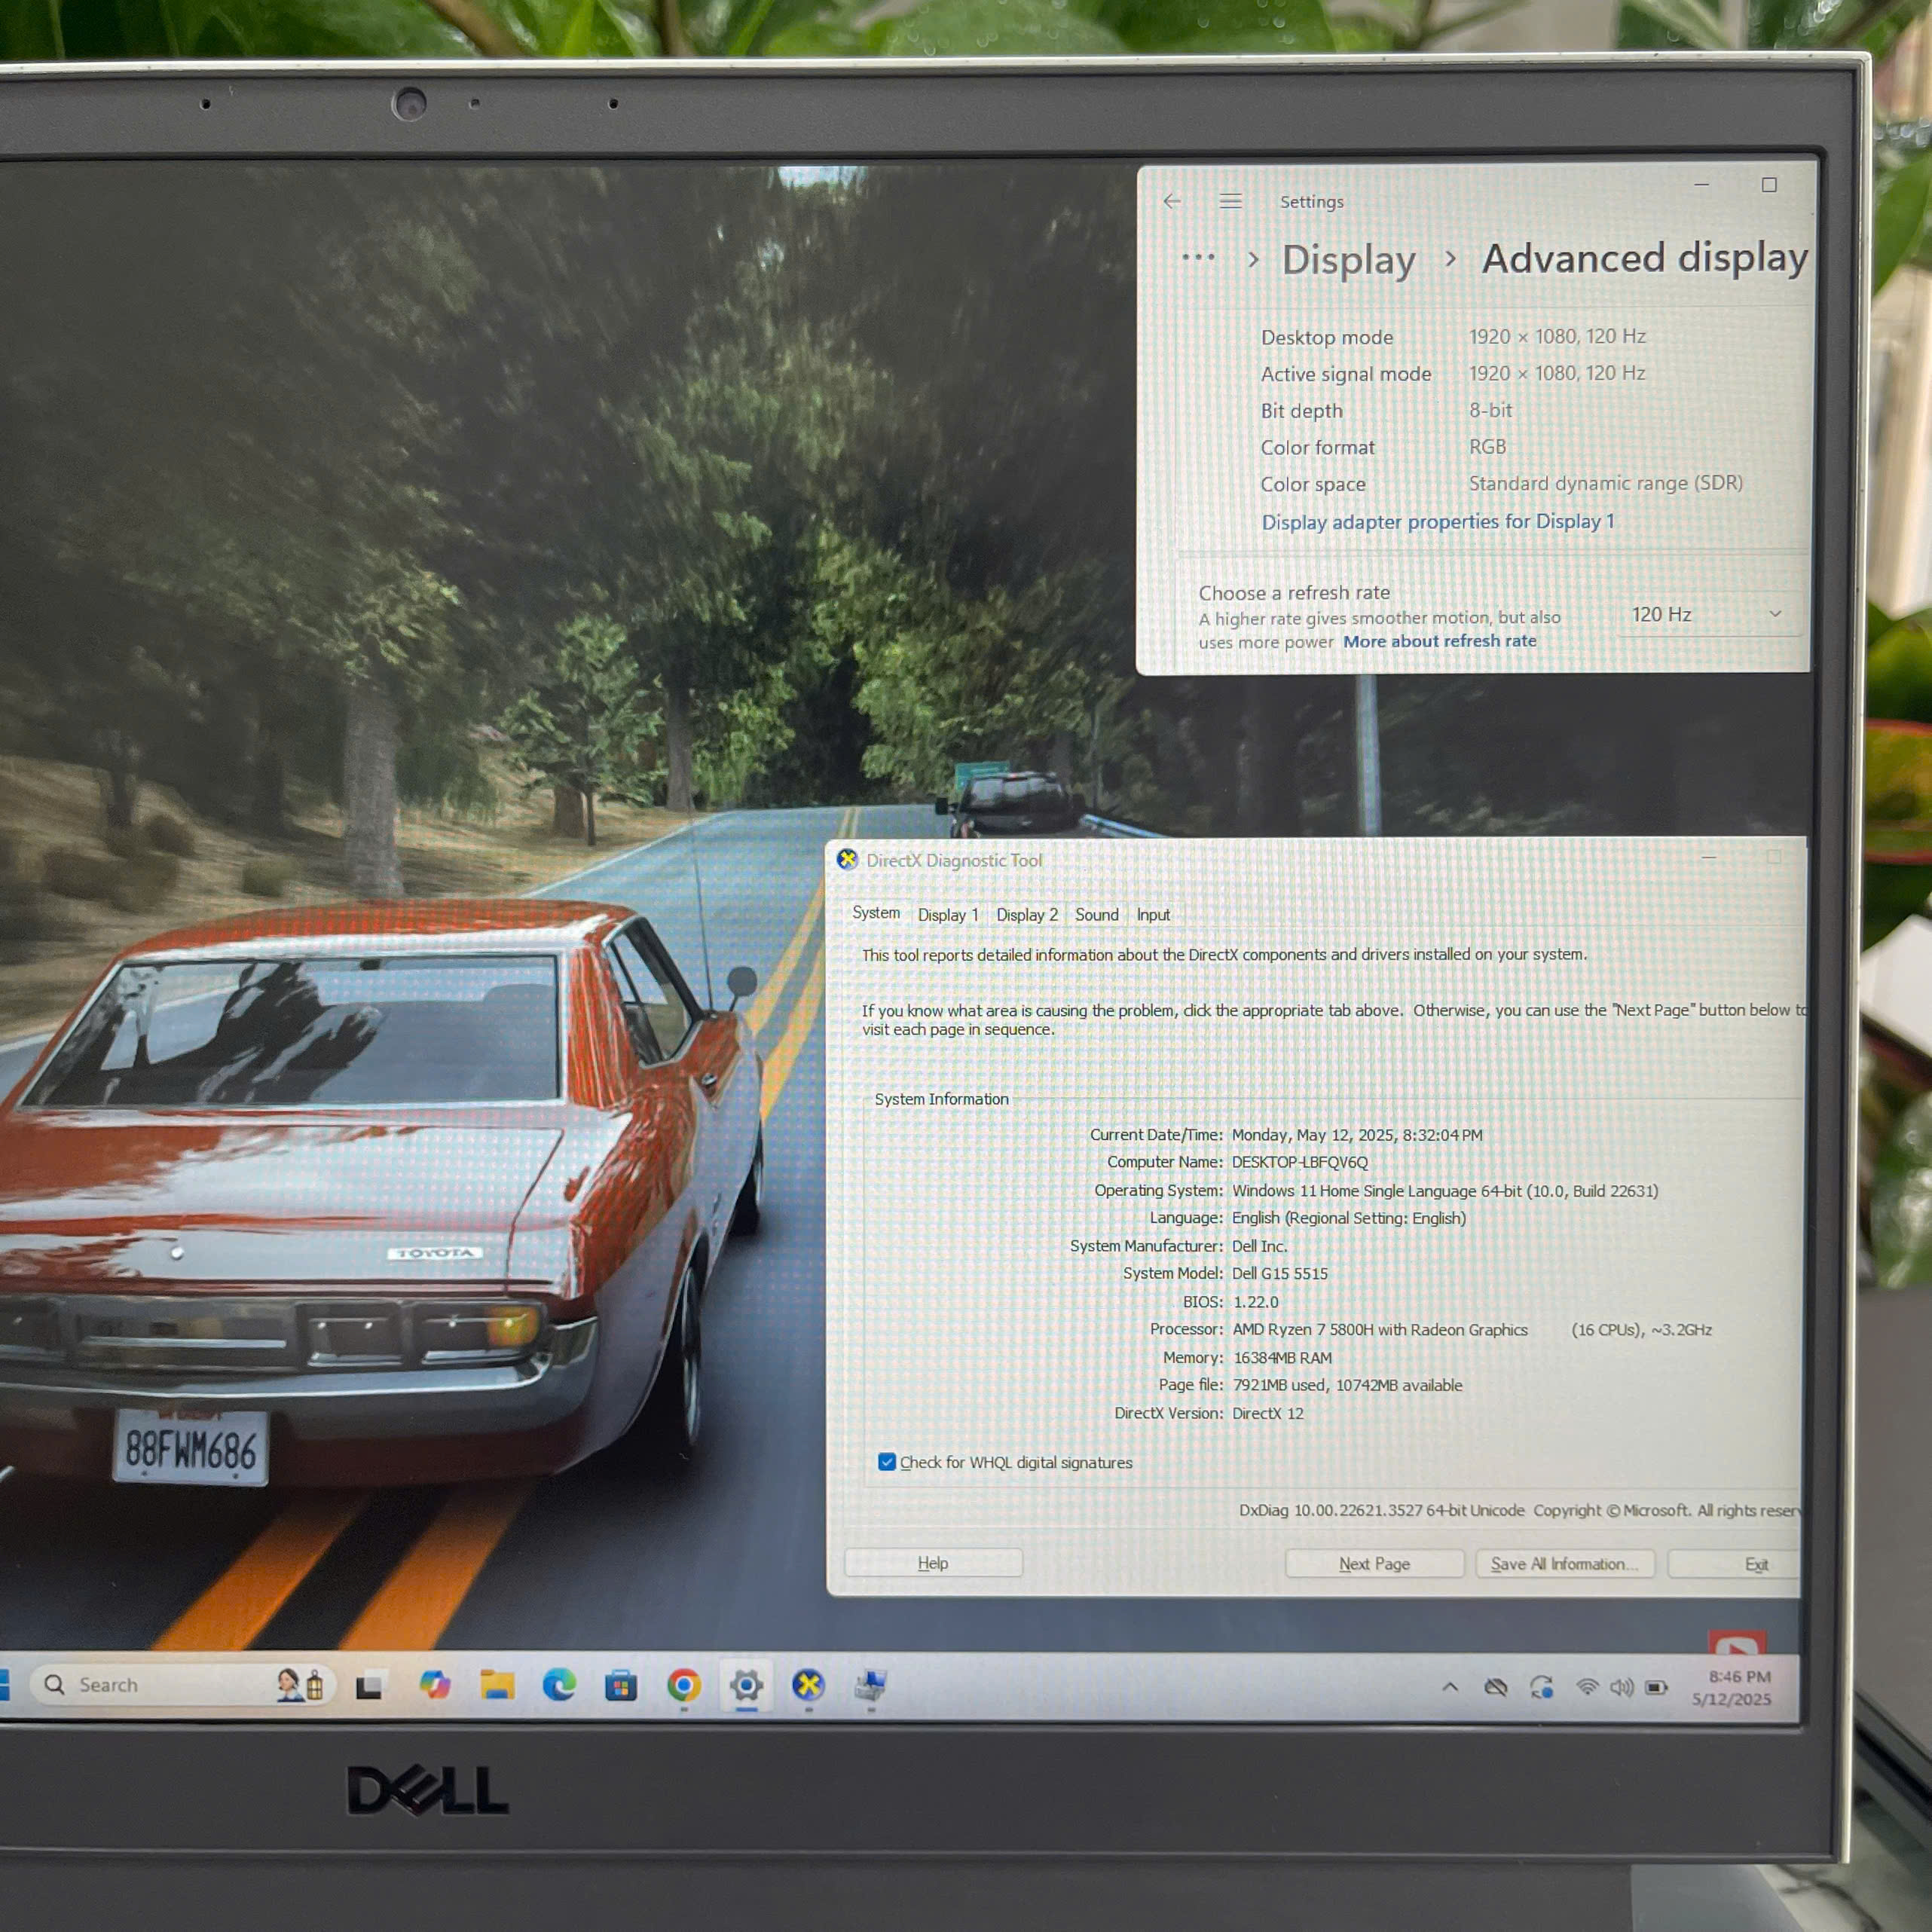Viewport: 1932px width, 1932px height.
Task: Click the crossed-out cloud tray icon
Action: [1496, 1687]
